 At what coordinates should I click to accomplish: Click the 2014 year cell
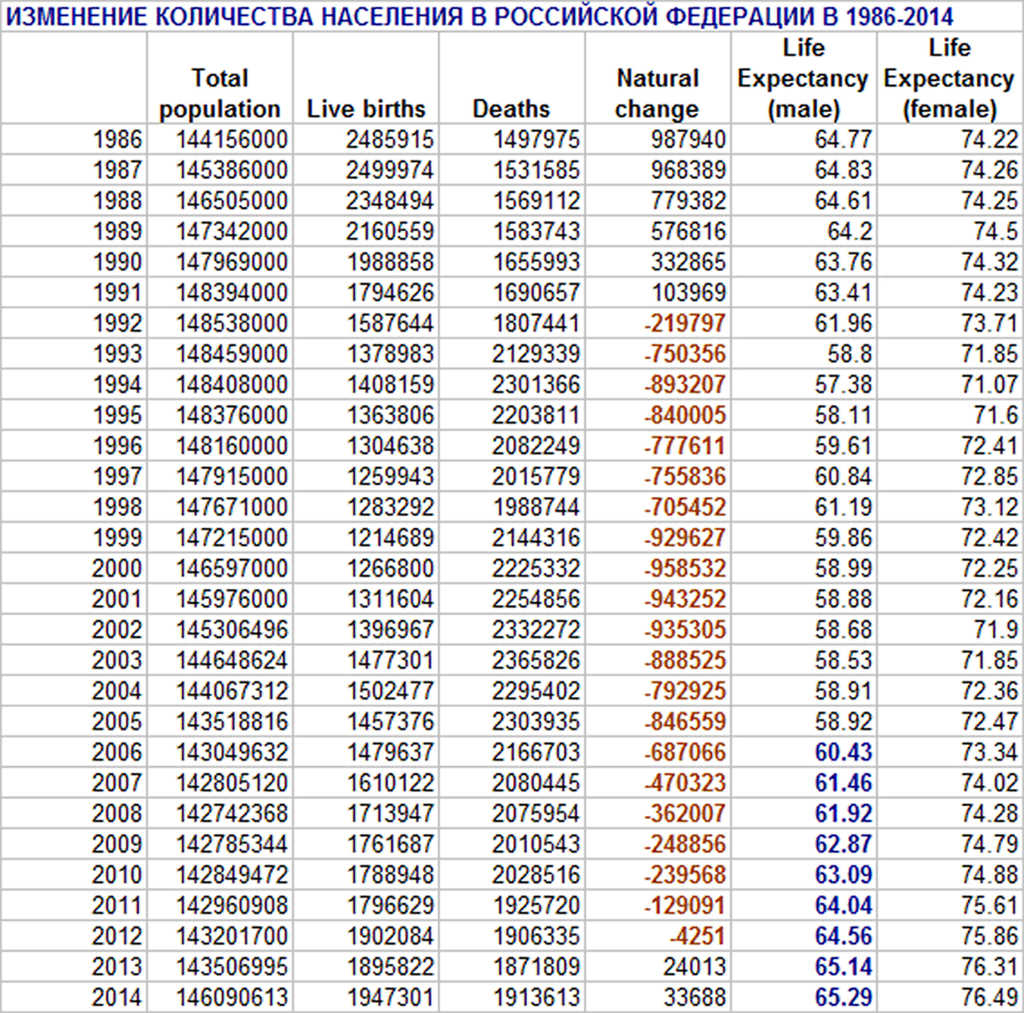pyautogui.click(x=117, y=997)
